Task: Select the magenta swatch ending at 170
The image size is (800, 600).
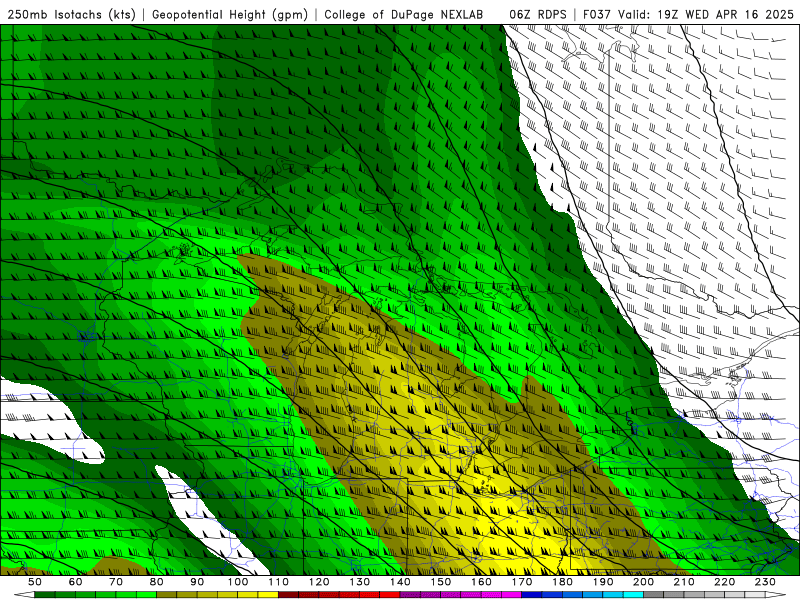Action: pos(511,595)
